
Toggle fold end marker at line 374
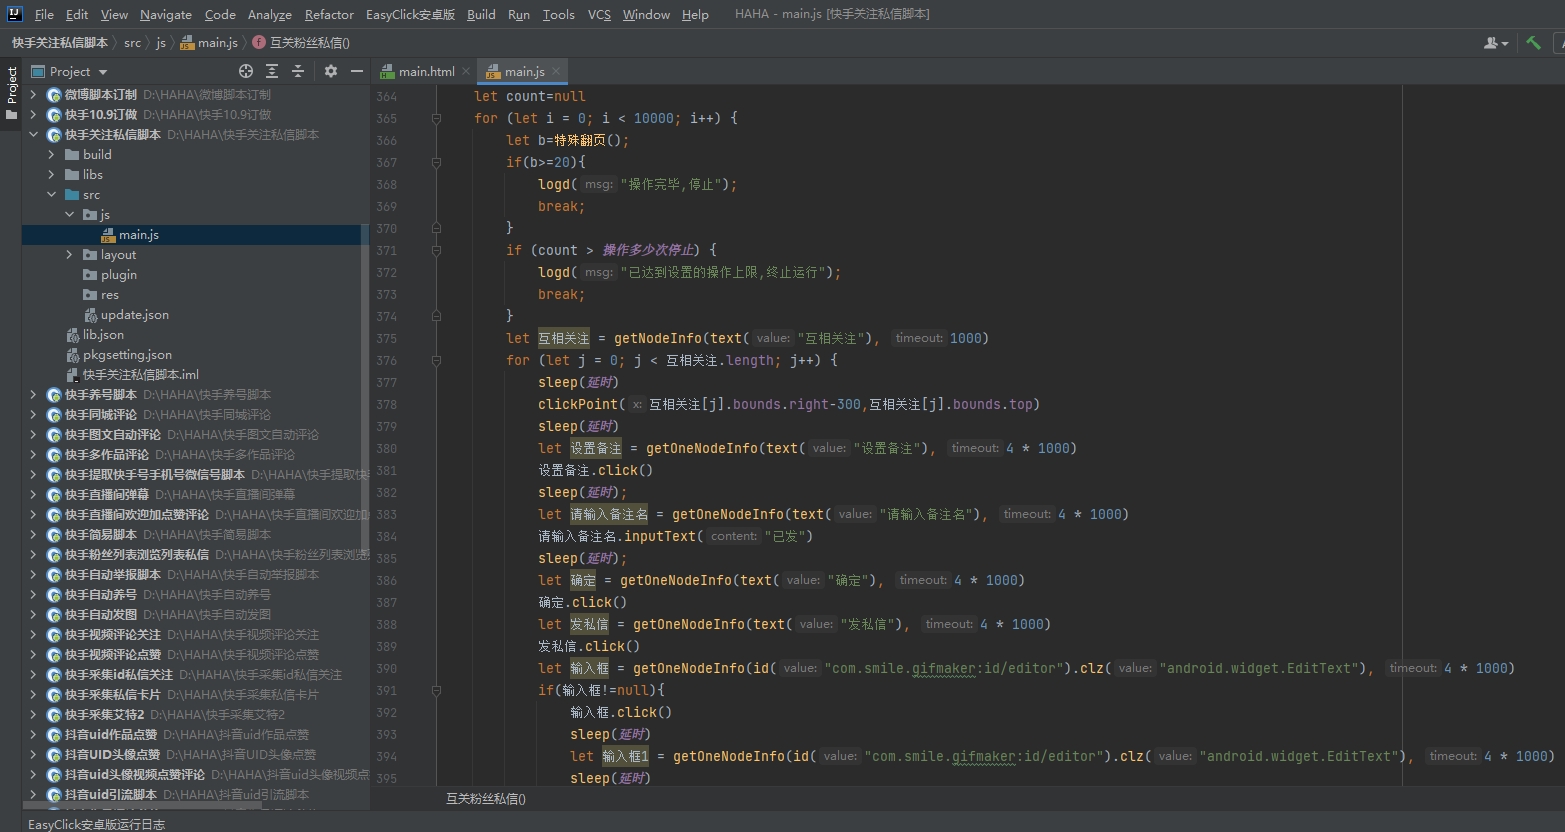(x=436, y=316)
